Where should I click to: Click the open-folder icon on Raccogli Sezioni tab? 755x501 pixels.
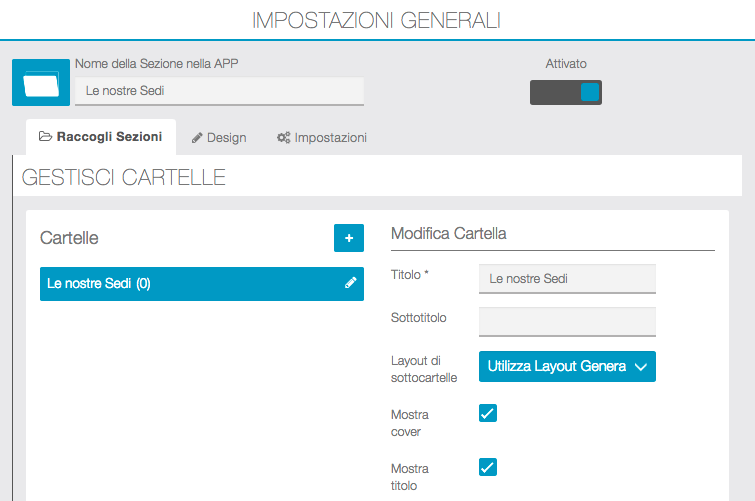tap(45, 136)
